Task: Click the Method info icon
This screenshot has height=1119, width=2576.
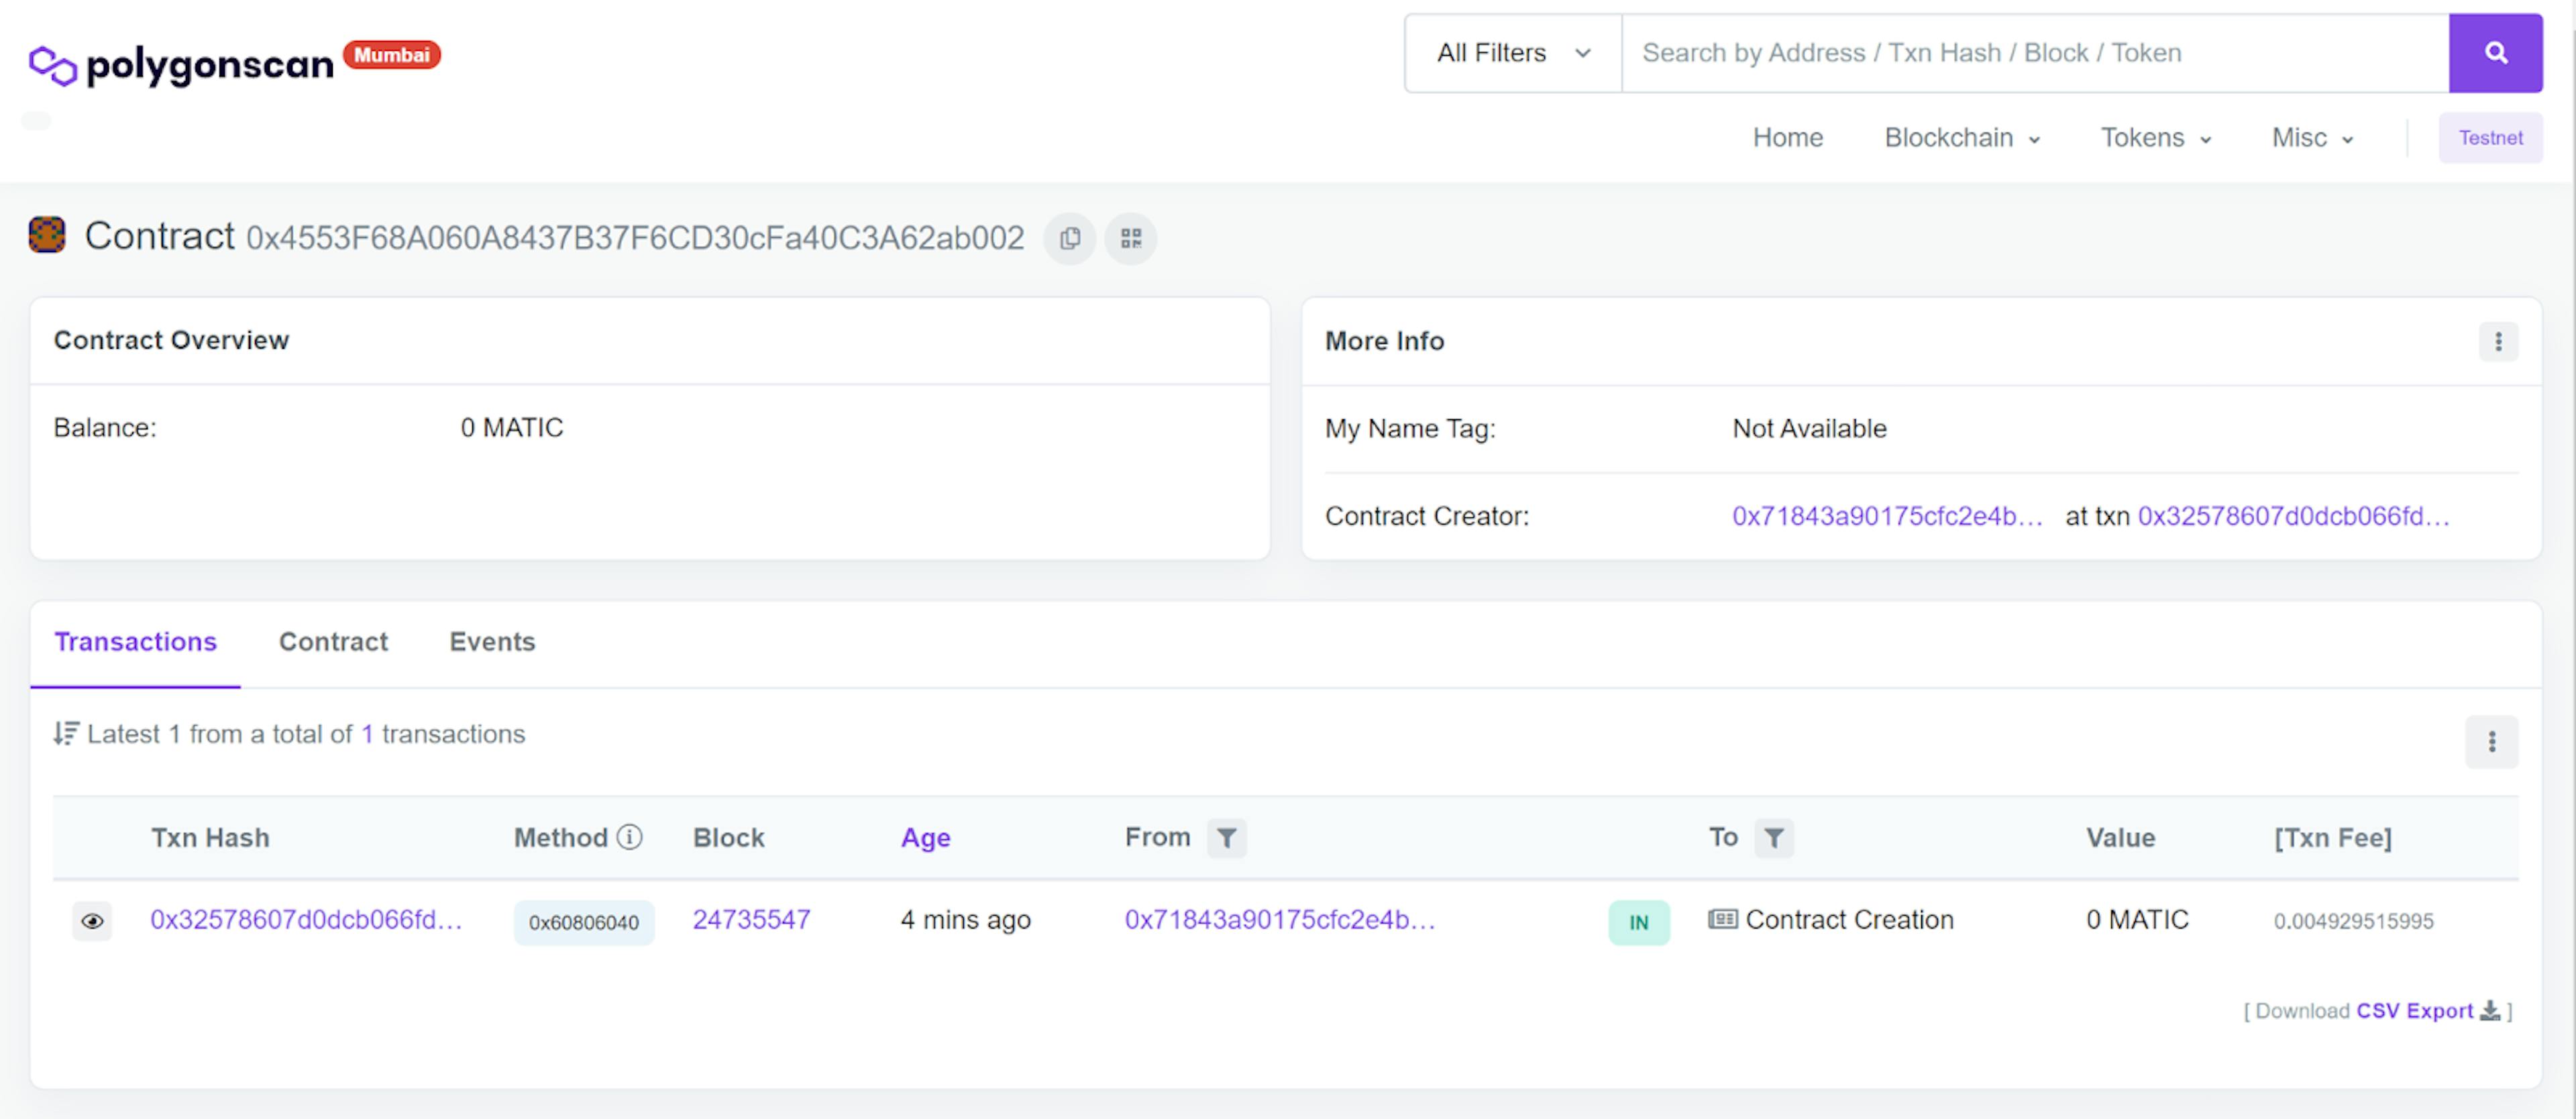Action: tap(630, 836)
